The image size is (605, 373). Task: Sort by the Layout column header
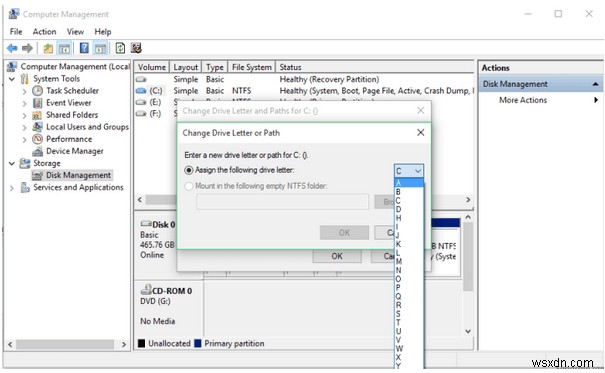pos(186,67)
